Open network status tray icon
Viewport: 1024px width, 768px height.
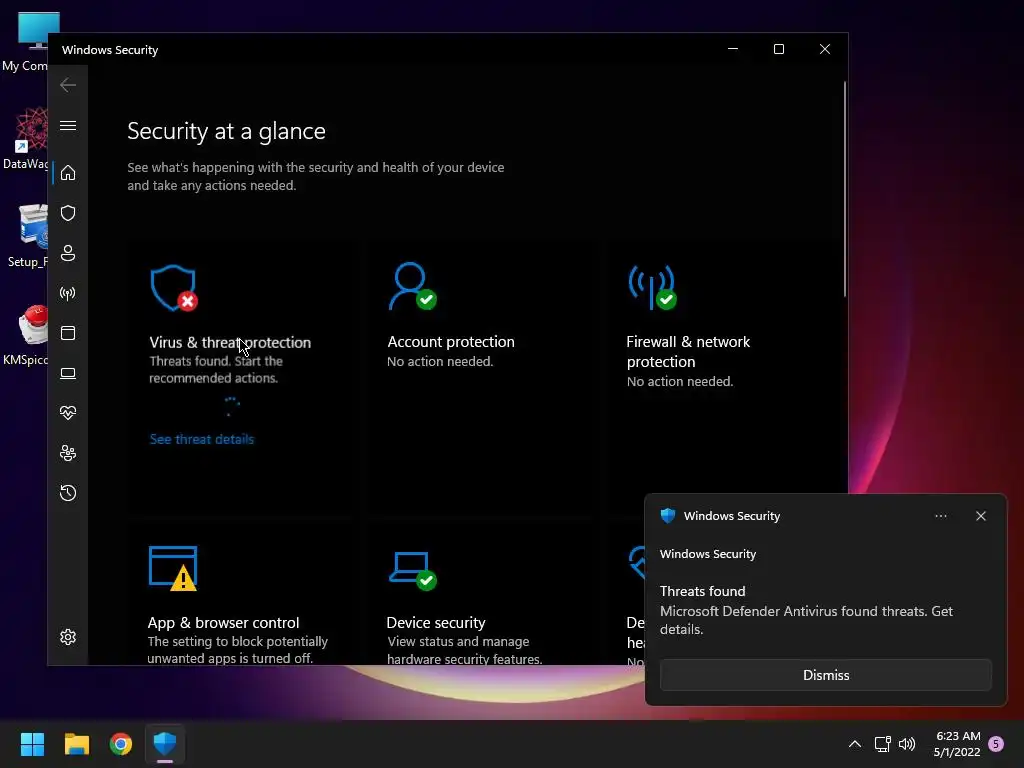tap(882, 744)
